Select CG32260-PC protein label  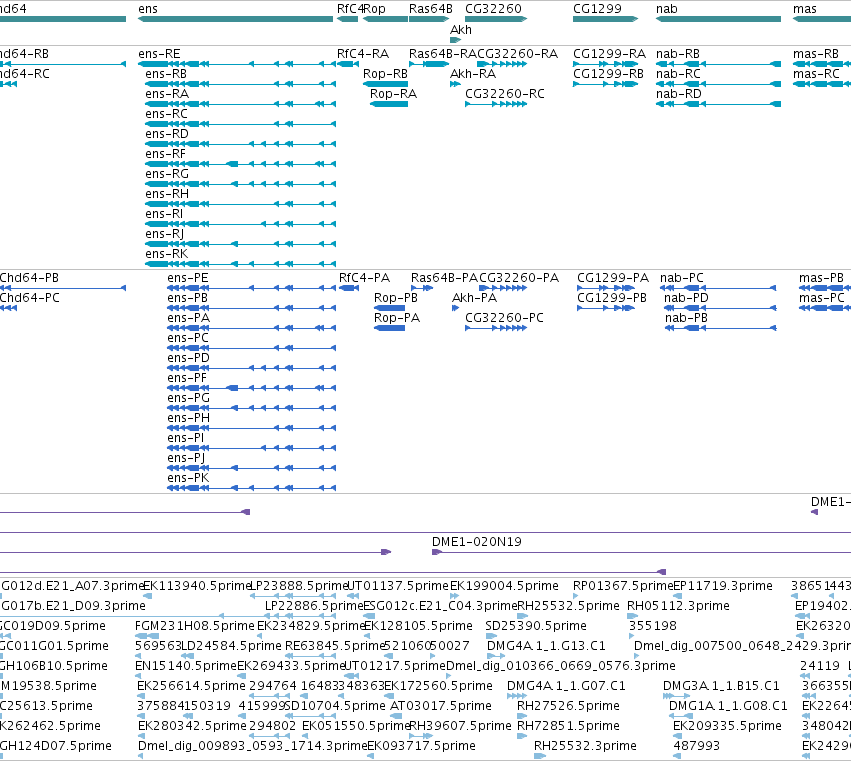point(504,318)
